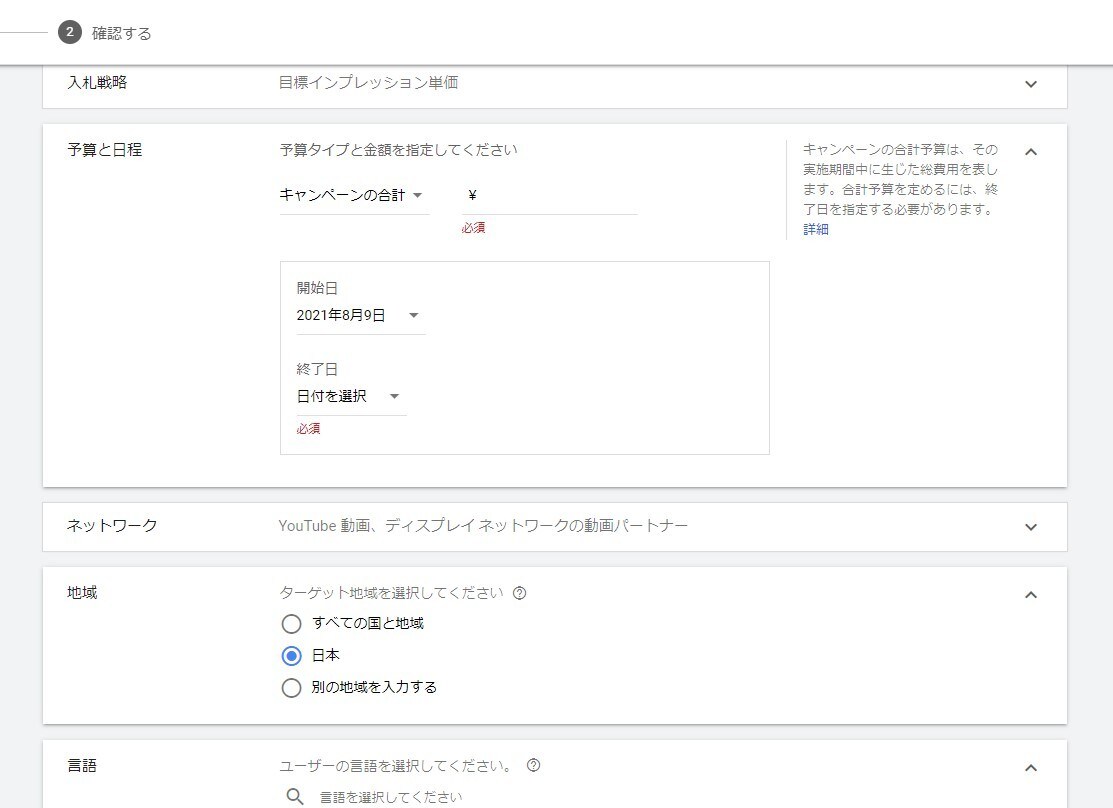Click the ¥ budget amount input field
Viewport: 1113px width, 808px height.
point(549,196)
